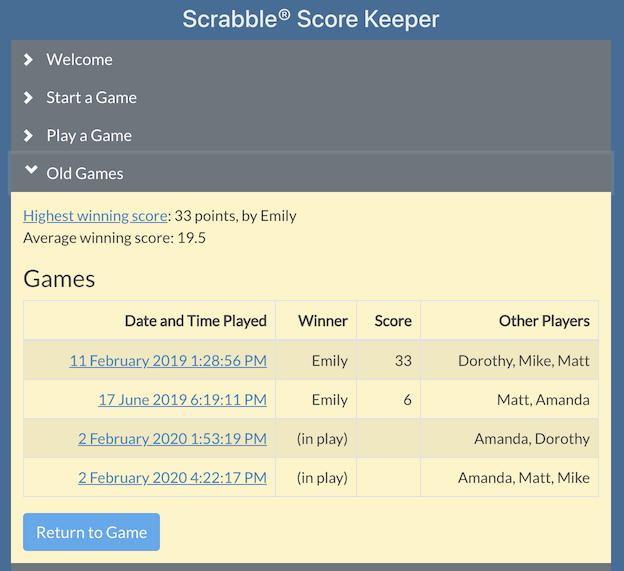Expand the Start a Game chevron
This screenshot has height=571, width=624.
click(x=28, y=97)
